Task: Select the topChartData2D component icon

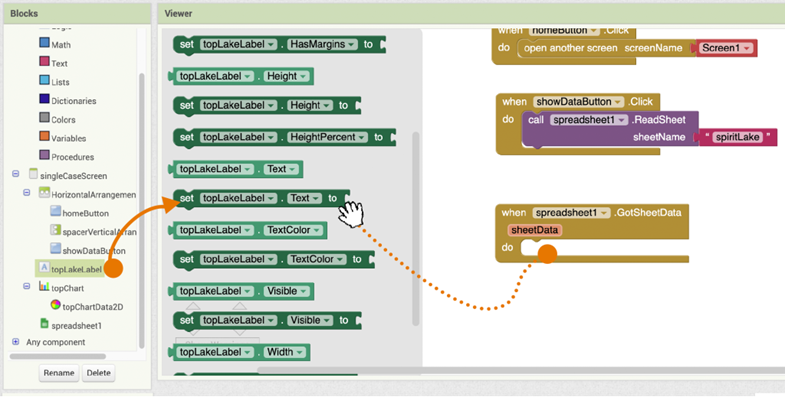Action: [x=56, y=305]
